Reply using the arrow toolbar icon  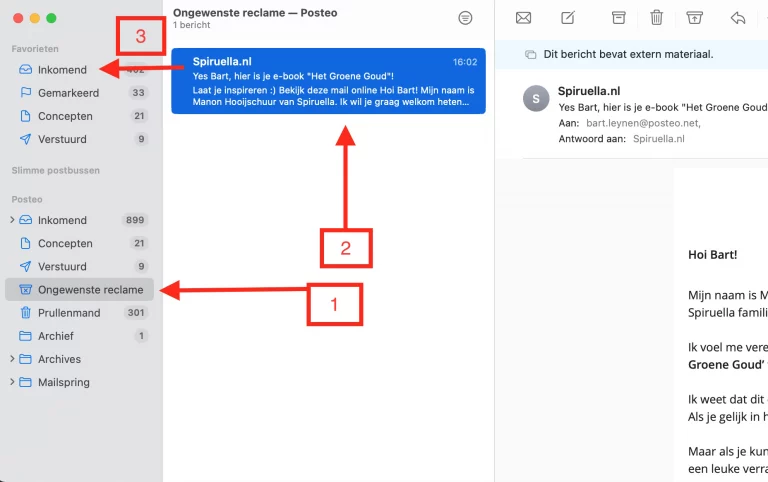pos(738,18)
